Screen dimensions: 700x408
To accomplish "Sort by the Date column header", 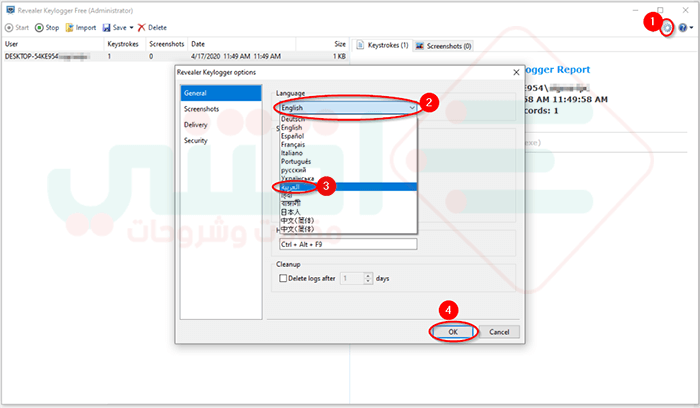I will (x=242, y=44).
